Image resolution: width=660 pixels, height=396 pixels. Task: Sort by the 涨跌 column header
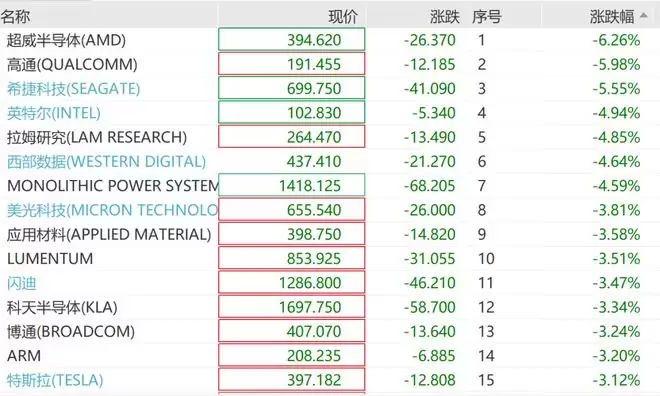(x=445, y=17)
